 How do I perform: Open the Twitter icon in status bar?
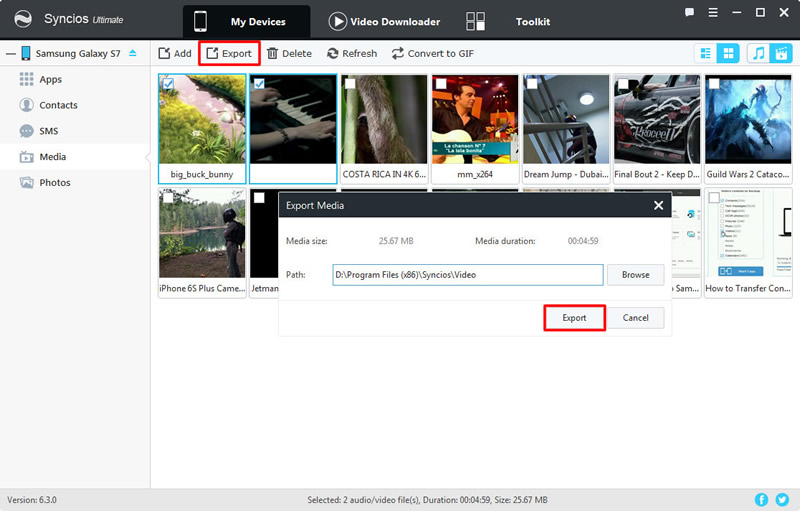point(782,500)
